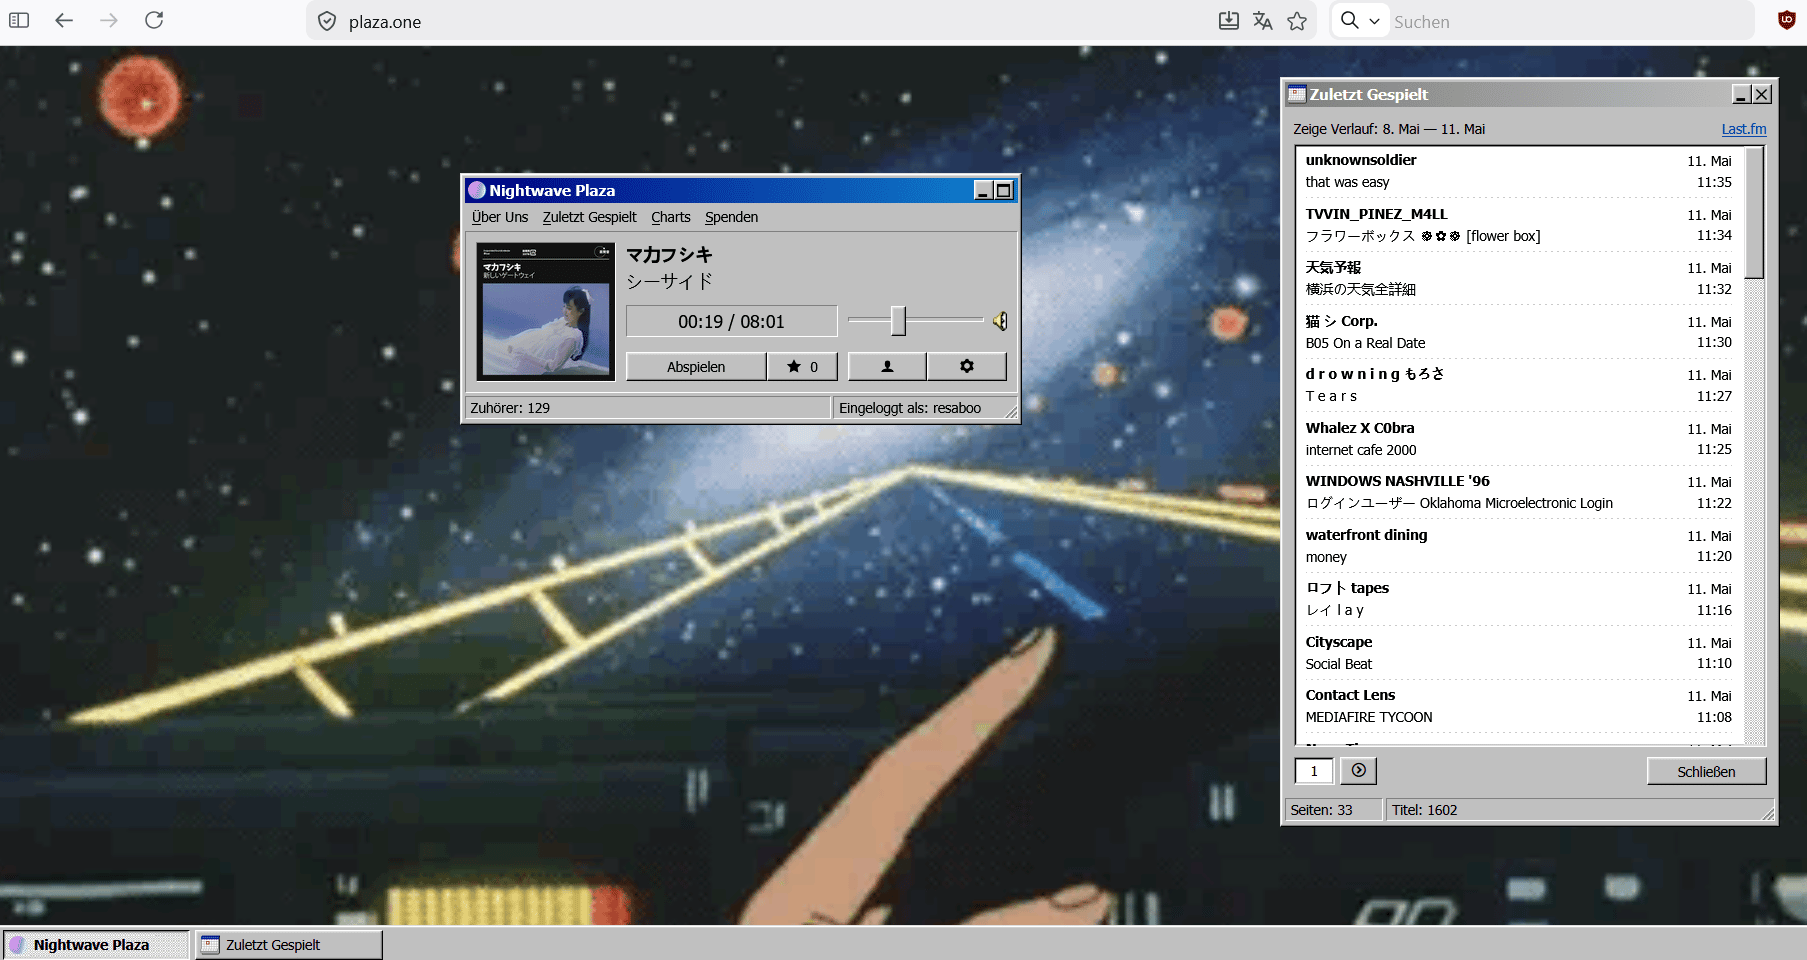This screenshot has width=1807, height=960.
Task: Click the album cover thumbnail
Action: [x=546, y=311]
